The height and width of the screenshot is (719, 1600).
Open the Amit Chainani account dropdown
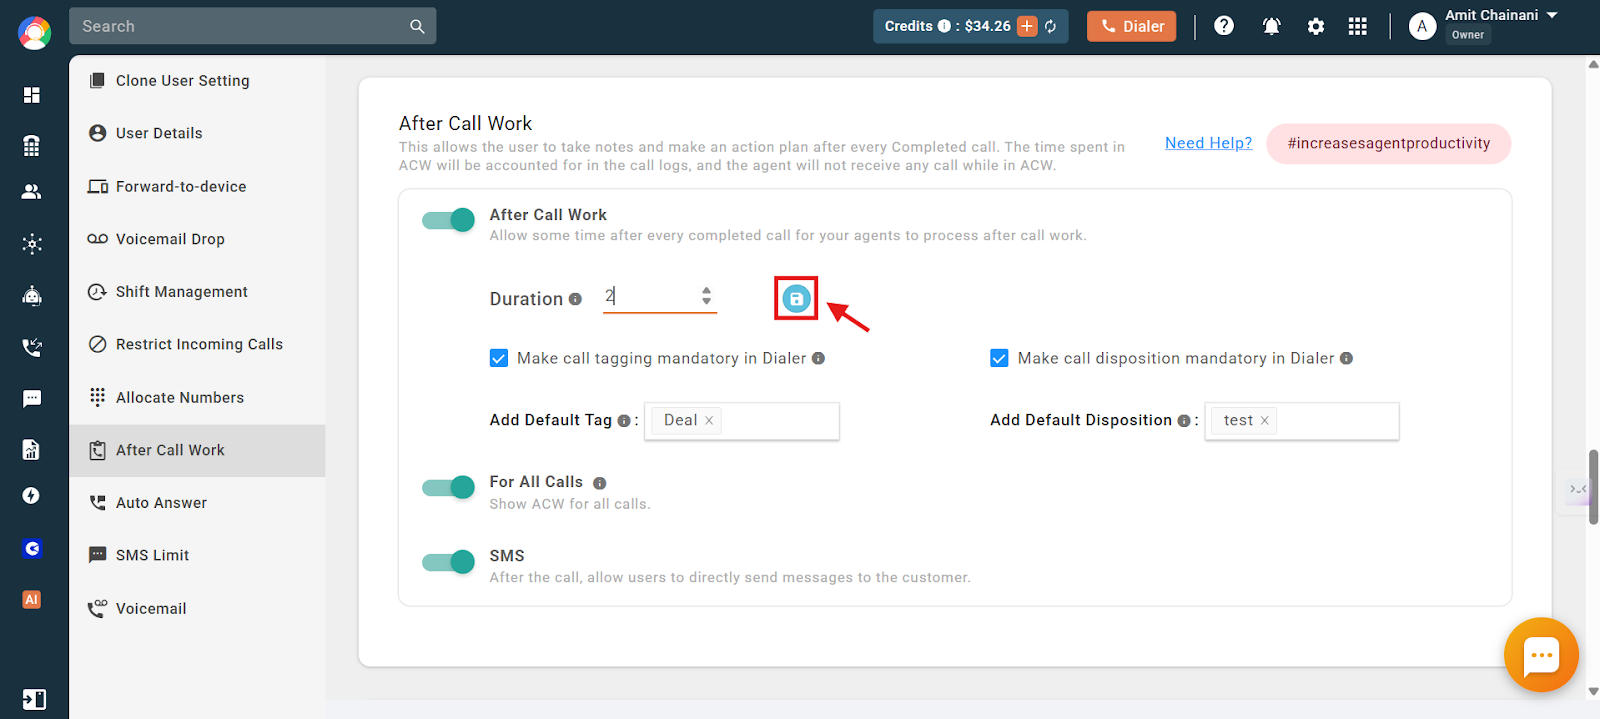click(1552, 15)
